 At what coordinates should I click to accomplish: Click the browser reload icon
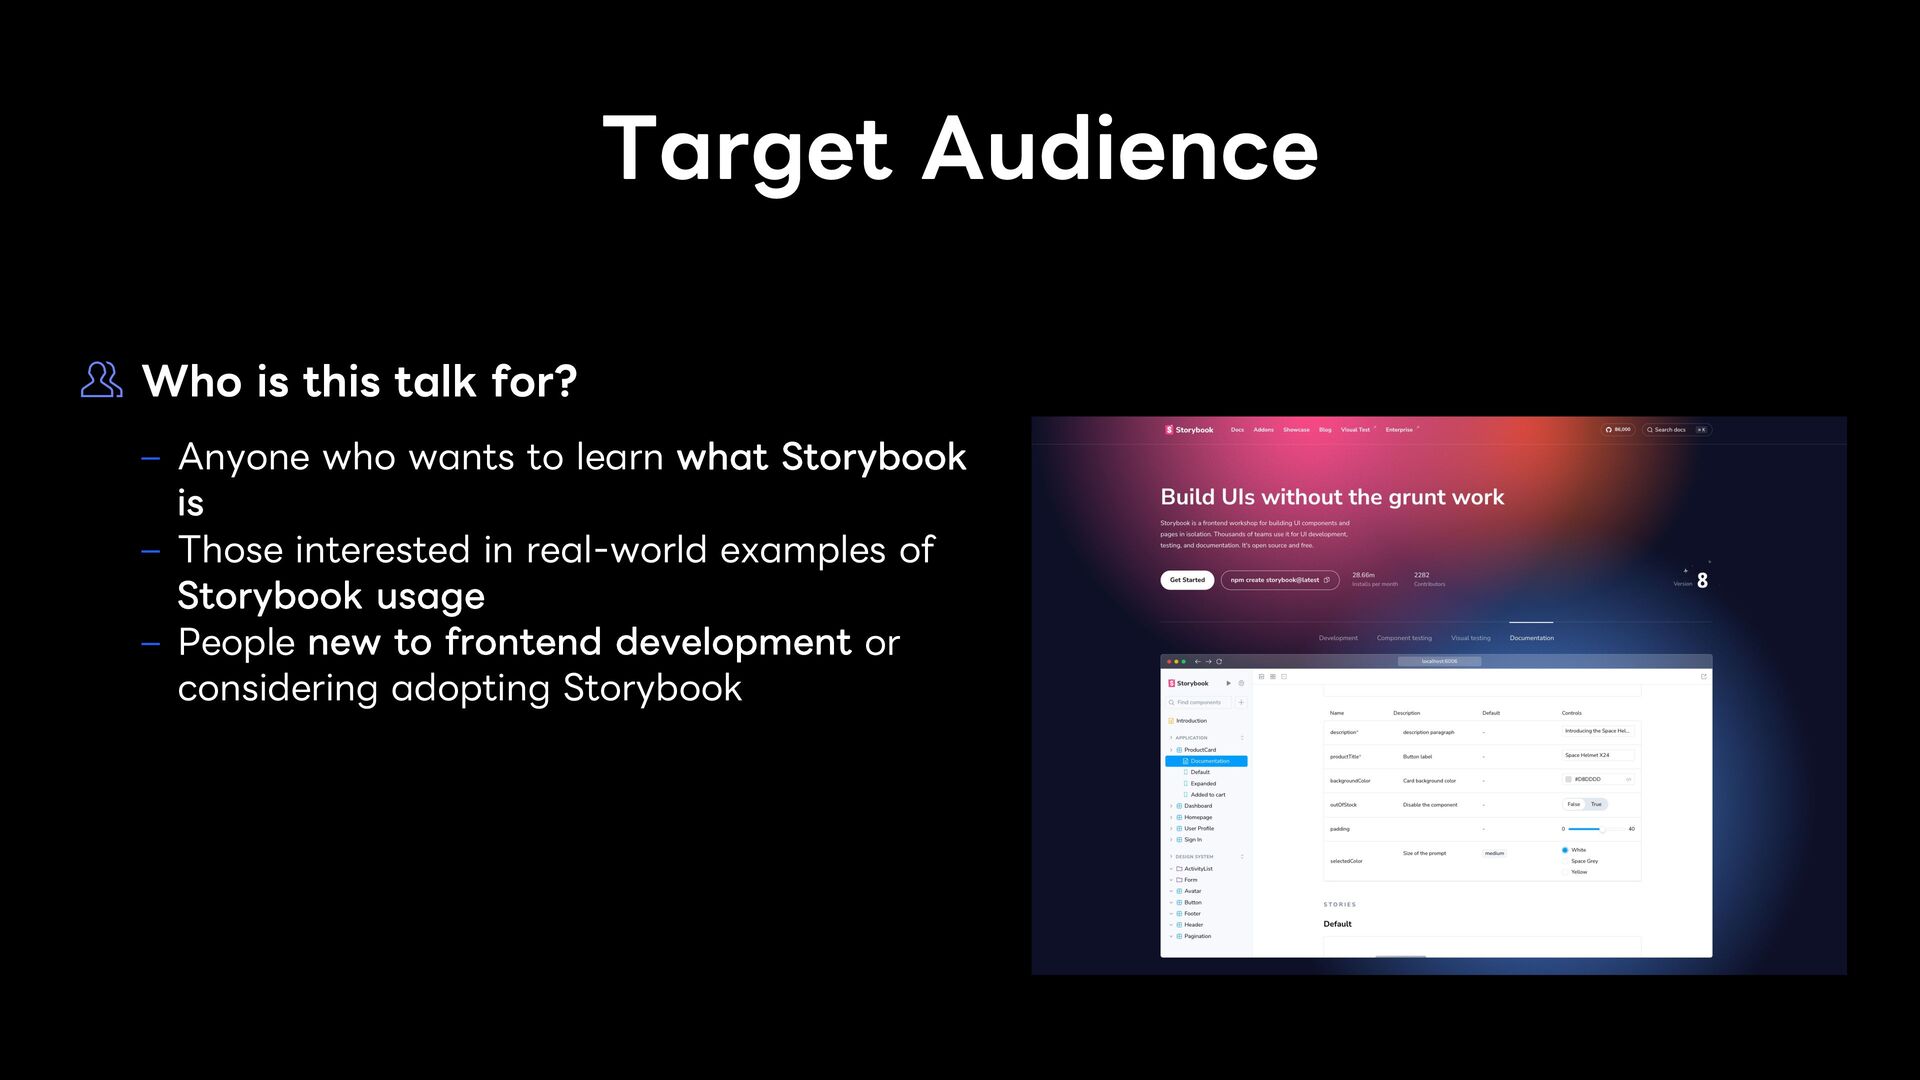point(1219,661)
